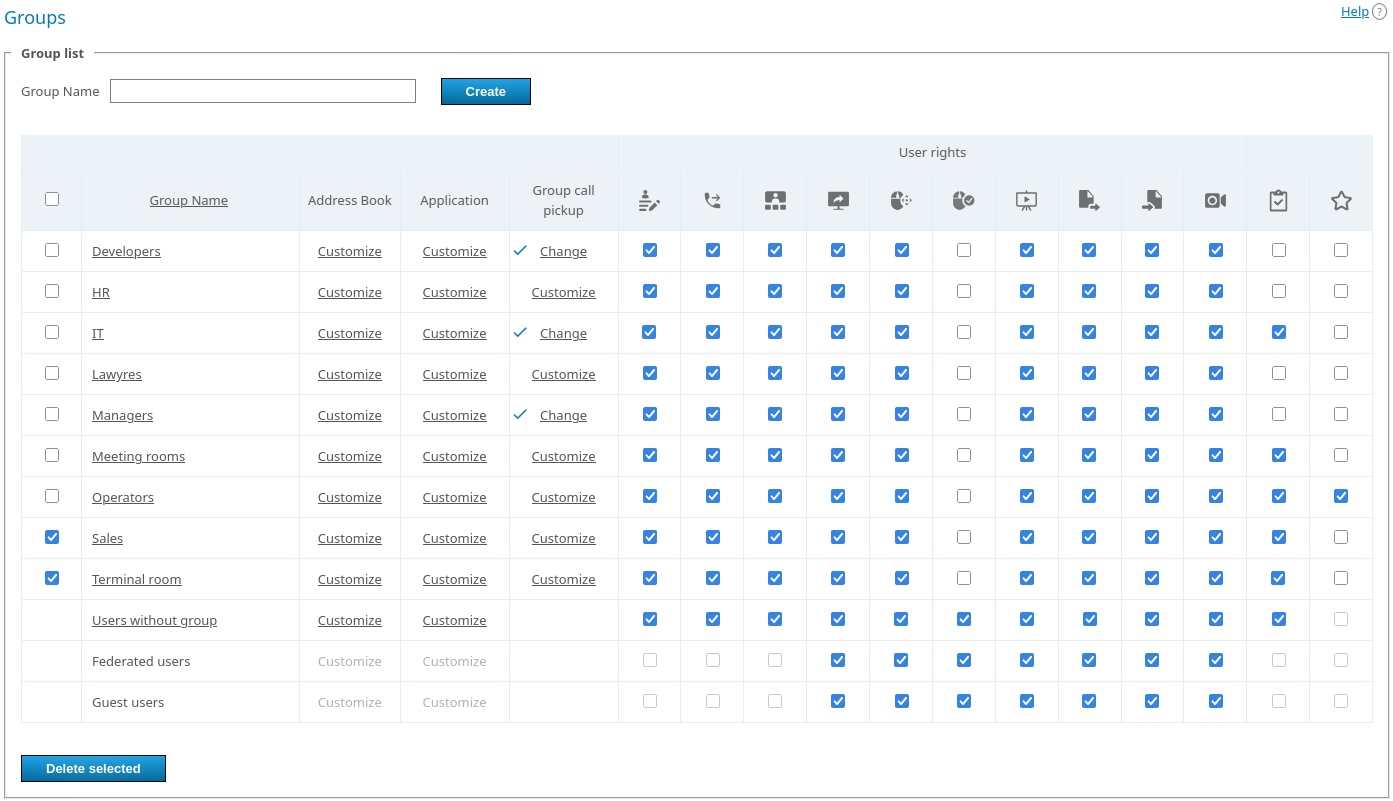1393x801 pixels.
Task: Click the slideshow presentation easel icon
Action: coord(1026,201)
